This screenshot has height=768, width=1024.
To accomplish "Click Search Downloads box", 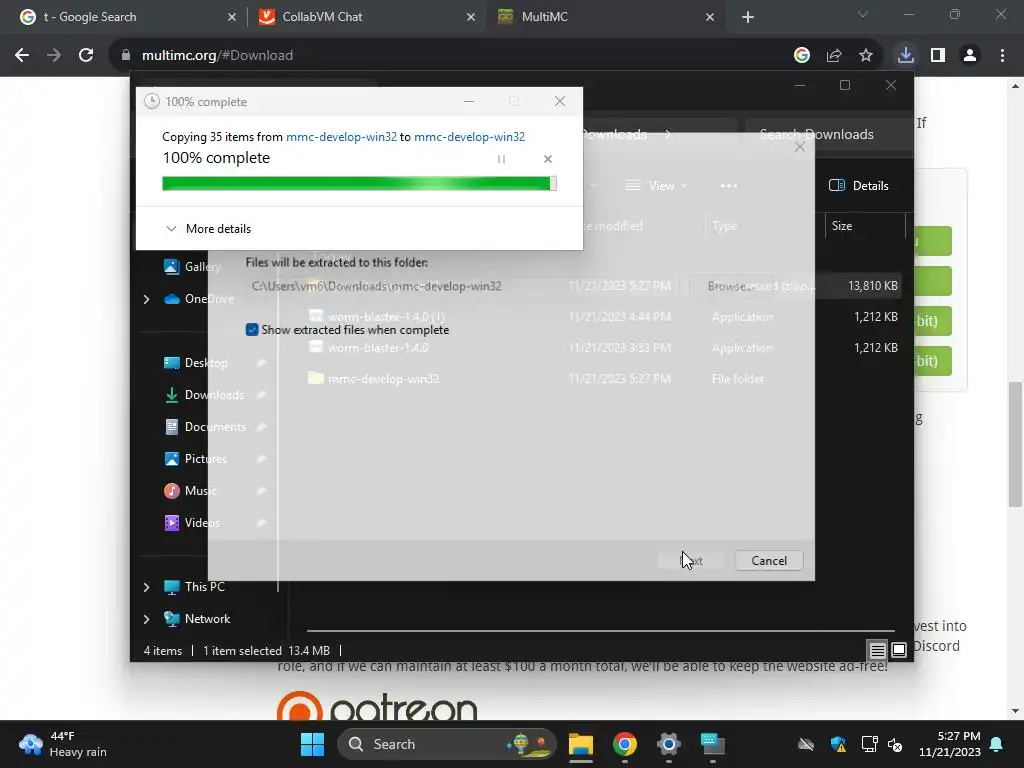I will (828, 135).
